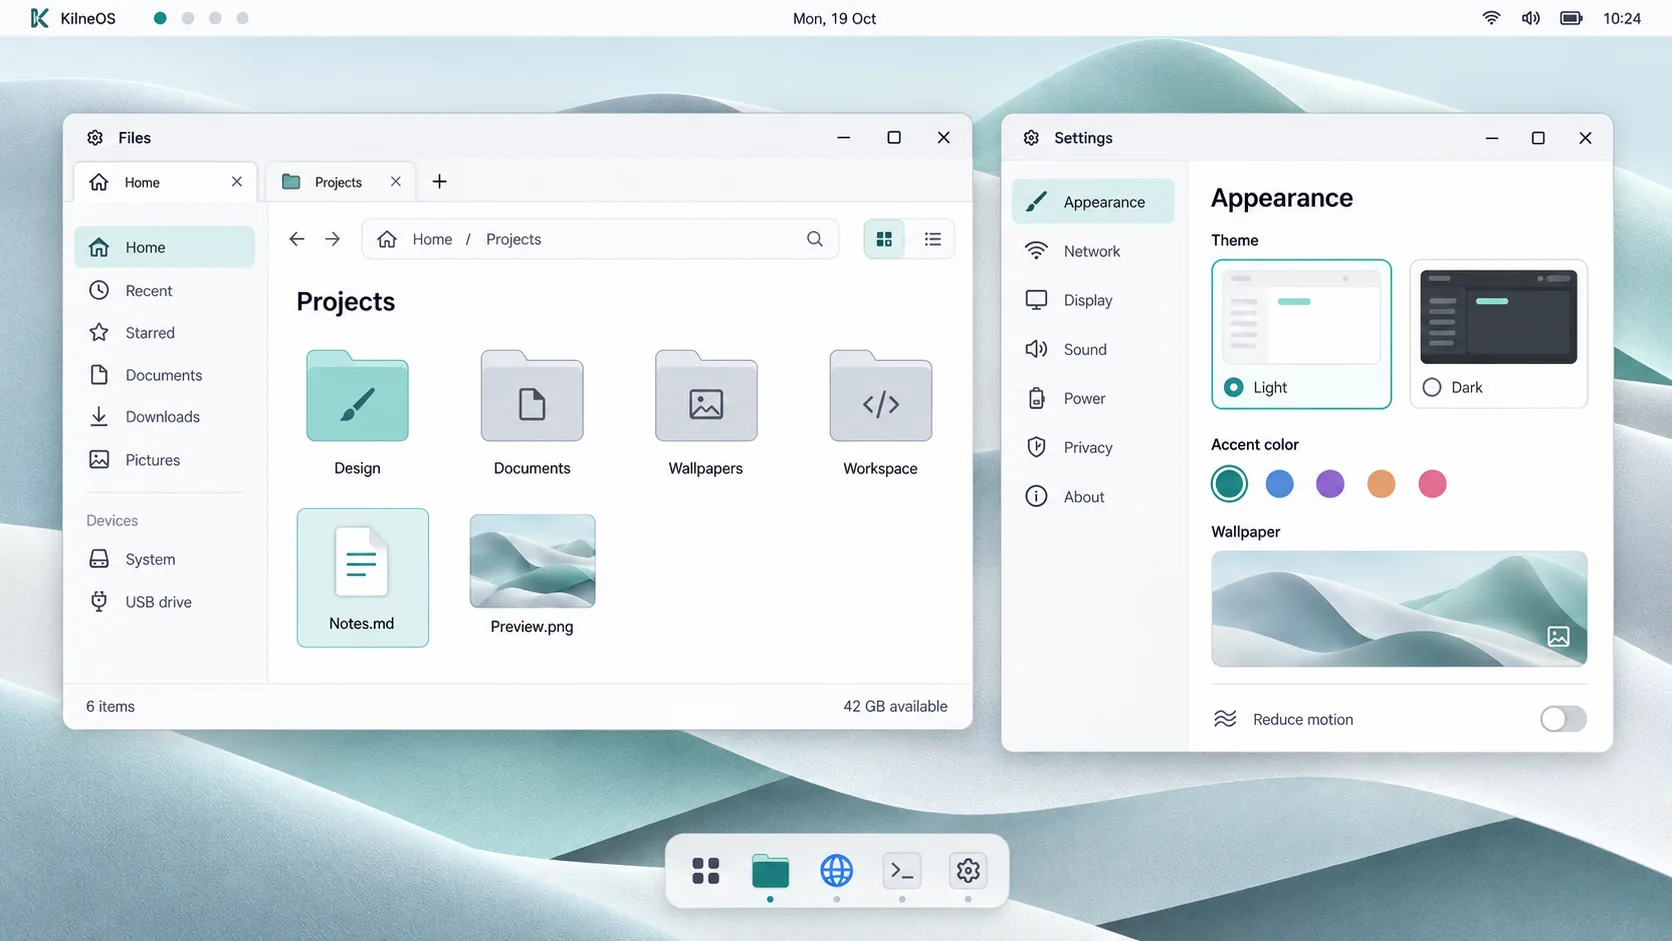Close the Projects tab

(396, 181)
